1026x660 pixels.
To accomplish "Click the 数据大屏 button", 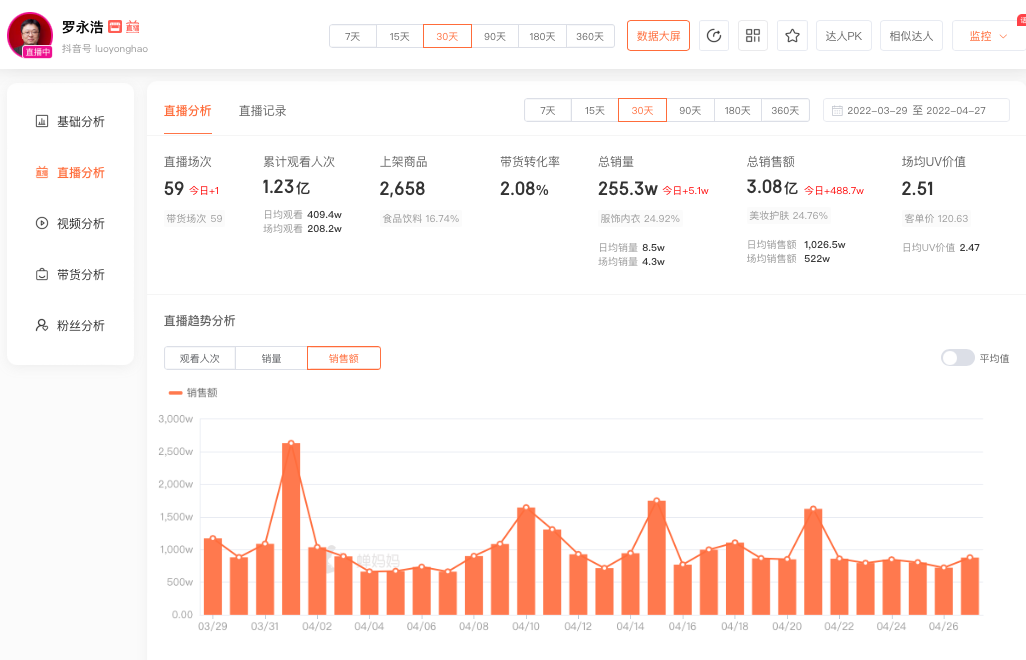I will pos(658,36).
